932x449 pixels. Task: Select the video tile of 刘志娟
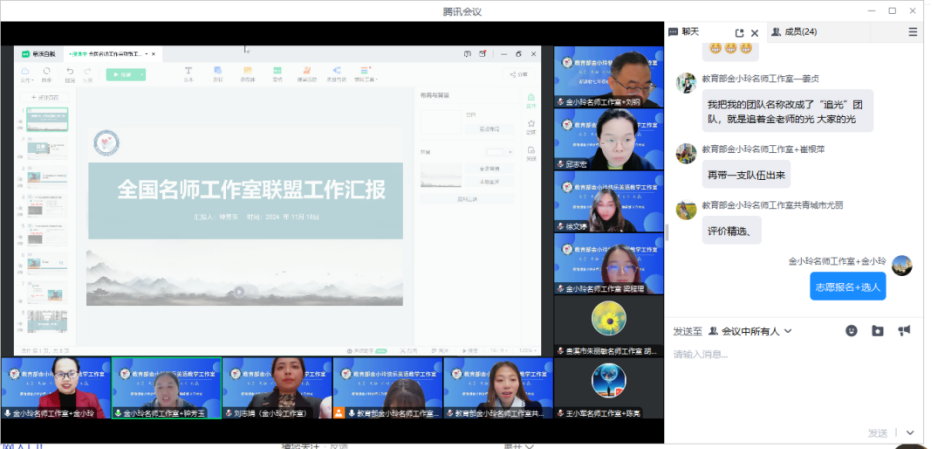tap(277, 388)
